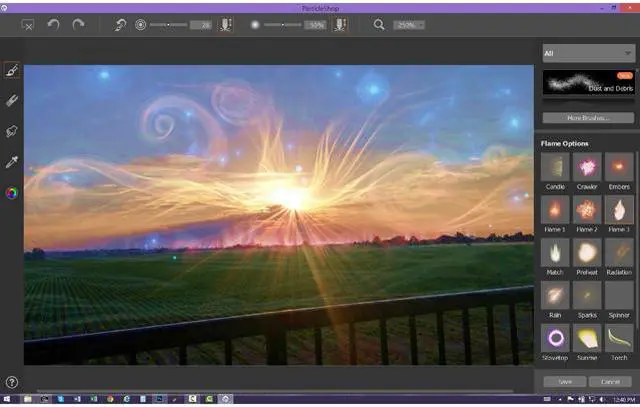Click the Cancel button

pos(611,382)
